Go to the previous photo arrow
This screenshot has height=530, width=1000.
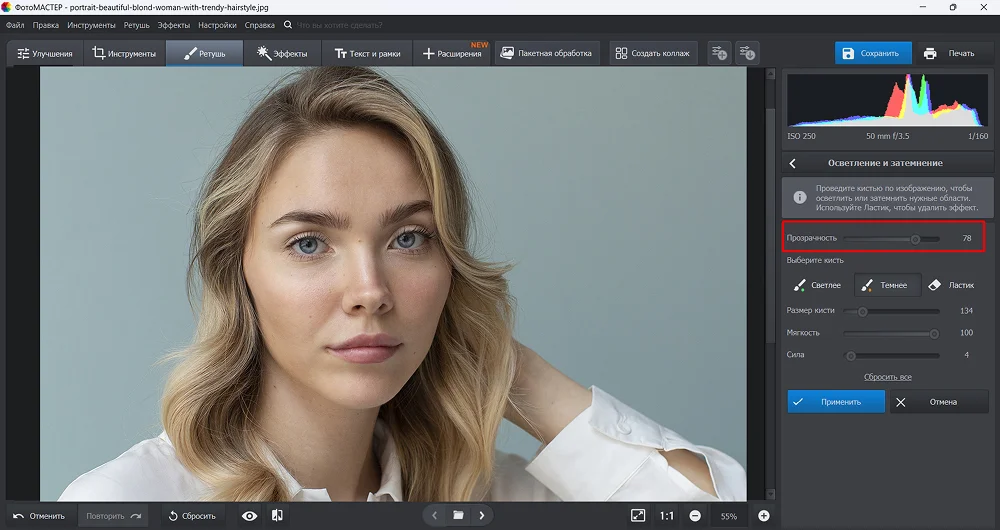point(434,515)
